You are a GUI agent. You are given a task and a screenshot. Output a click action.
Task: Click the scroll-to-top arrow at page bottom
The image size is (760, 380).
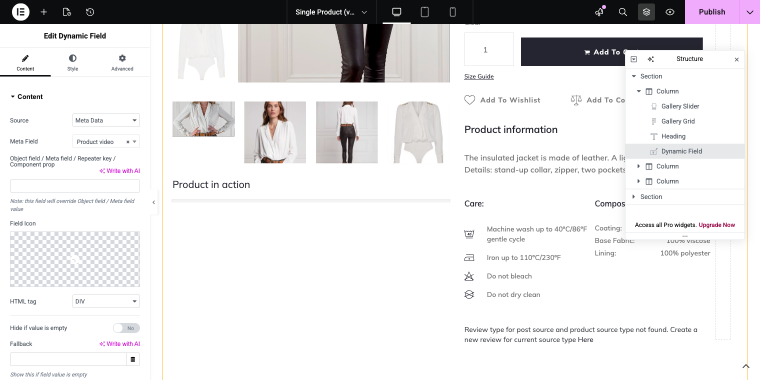746,366
